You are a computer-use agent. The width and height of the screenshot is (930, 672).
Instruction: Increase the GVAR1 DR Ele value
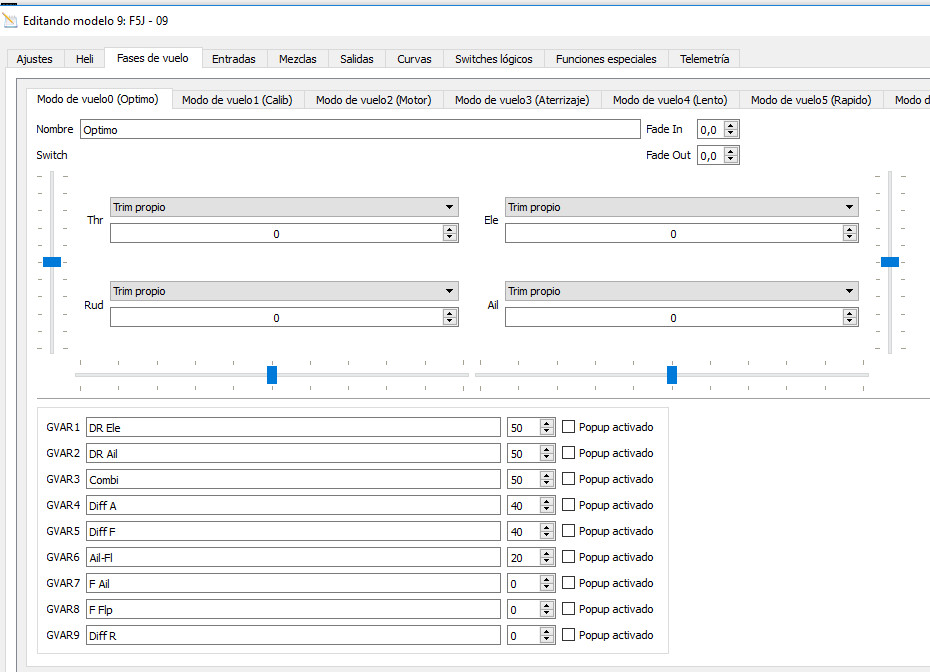click(547, 423)
